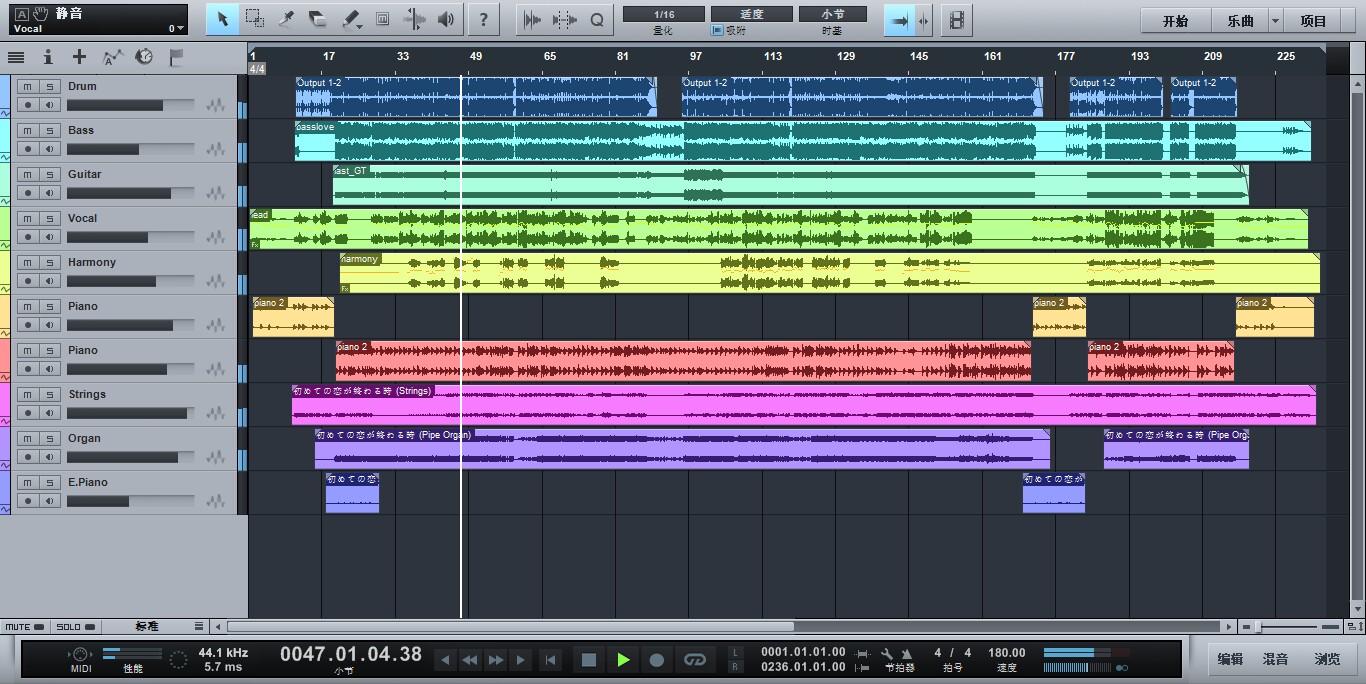Open the 小节 timebase dropdown
Viewport: 1366px width, 684px height.
[x=832, y=14]
